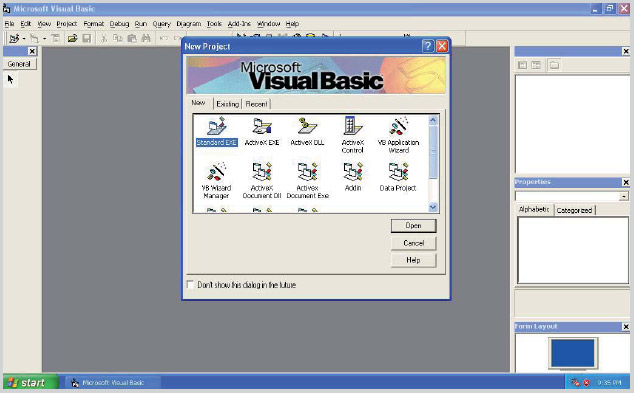This screenshot has height=393, width=635.
Task: Select the ActiveX Document Dll icon
Action: point(262,172)
